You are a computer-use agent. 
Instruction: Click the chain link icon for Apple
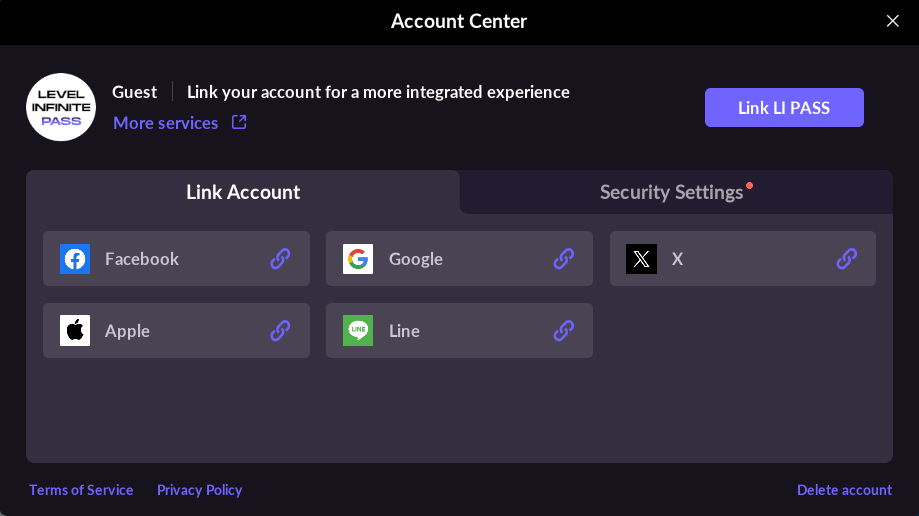(x=280, y=331)
